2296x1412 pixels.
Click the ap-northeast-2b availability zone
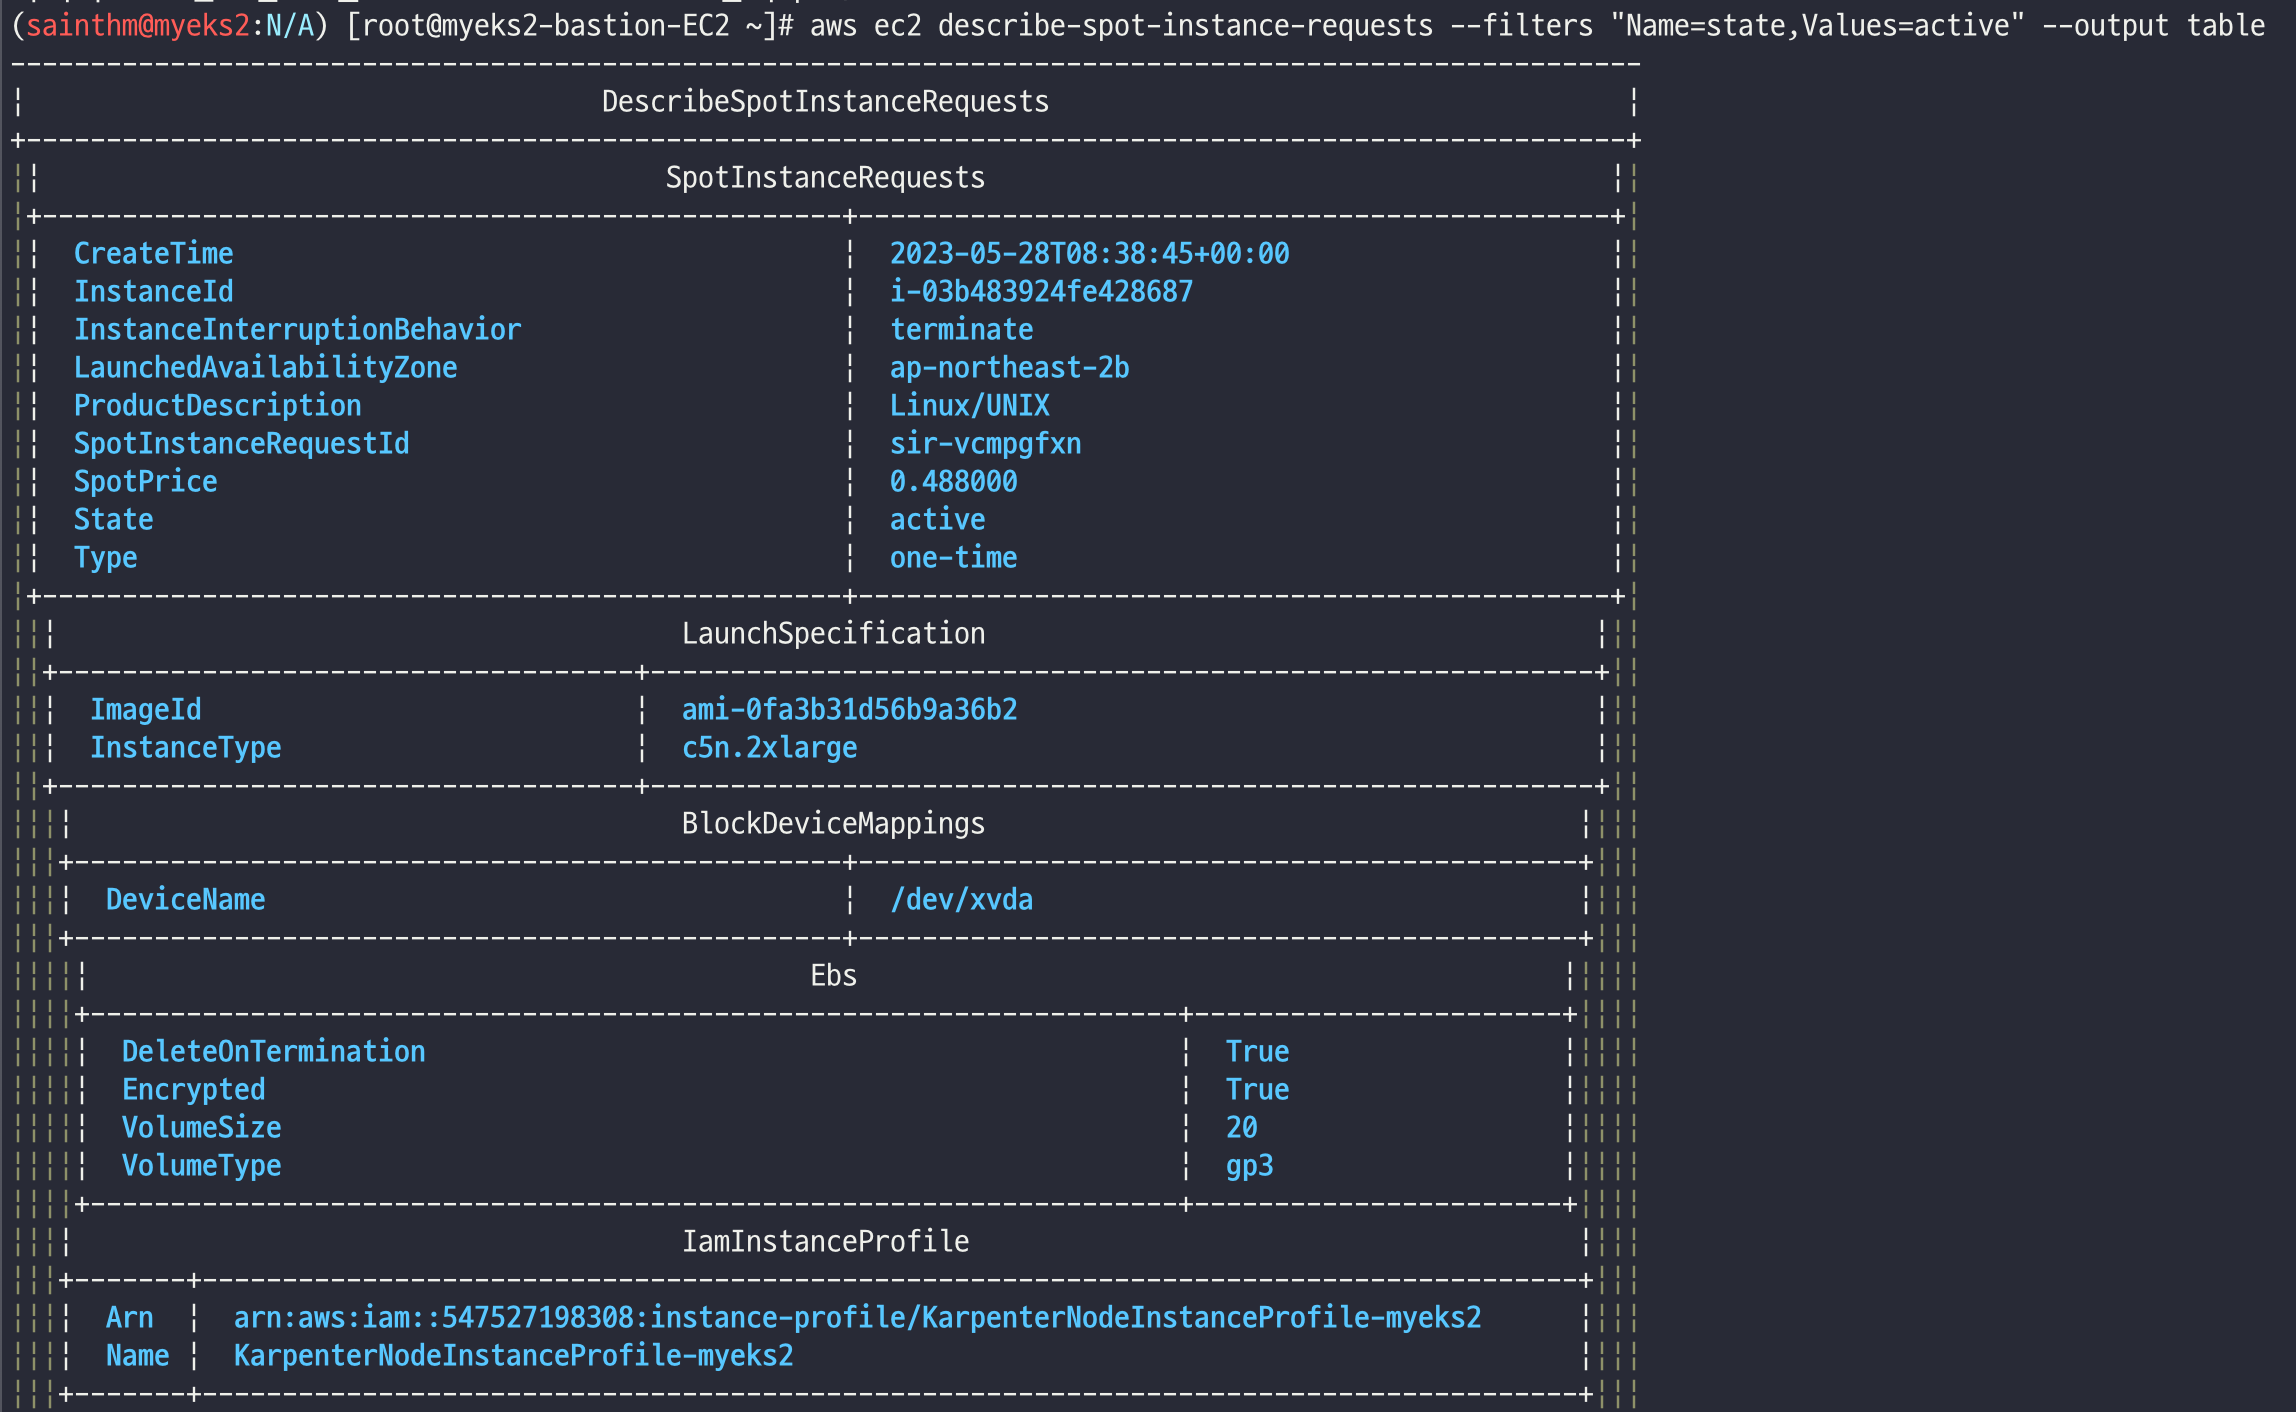[x=1009, y=367]
